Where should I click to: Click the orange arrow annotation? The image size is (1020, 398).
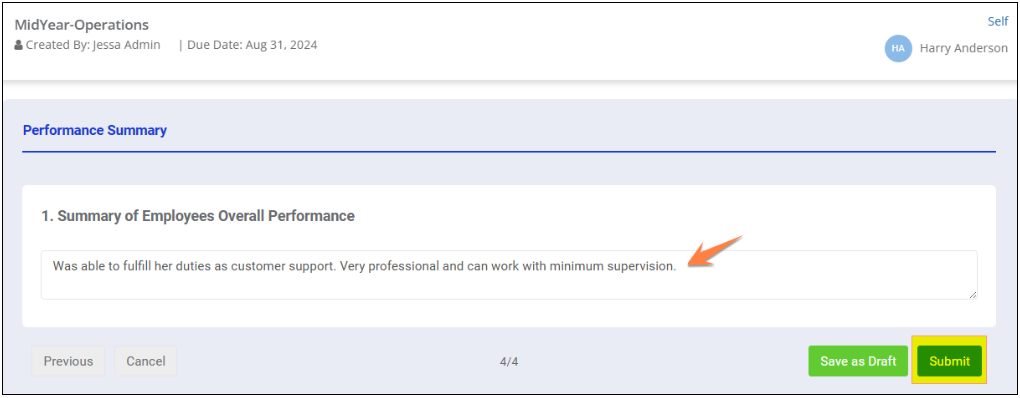(x=716, y=250)
